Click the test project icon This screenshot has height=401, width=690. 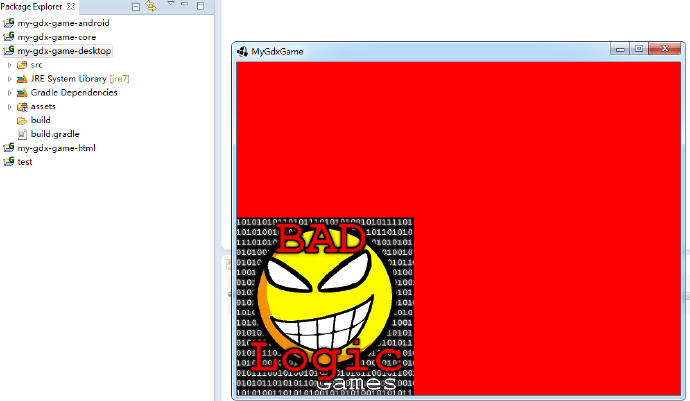pos(9,162)
